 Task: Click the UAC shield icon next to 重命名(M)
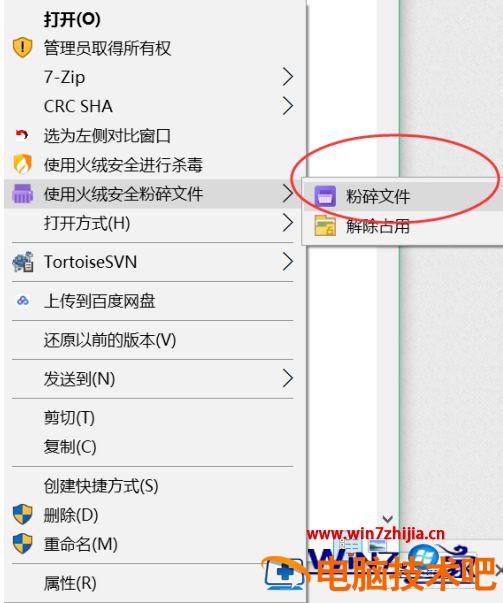click(x=22, y=544)
